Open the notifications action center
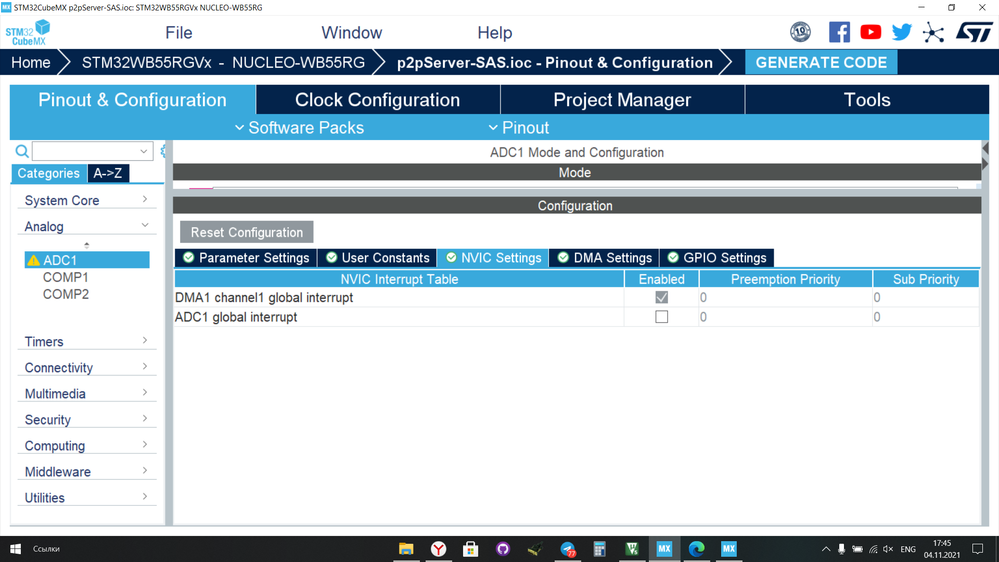This screenshot has height=562, width=999. coord(977,549)
